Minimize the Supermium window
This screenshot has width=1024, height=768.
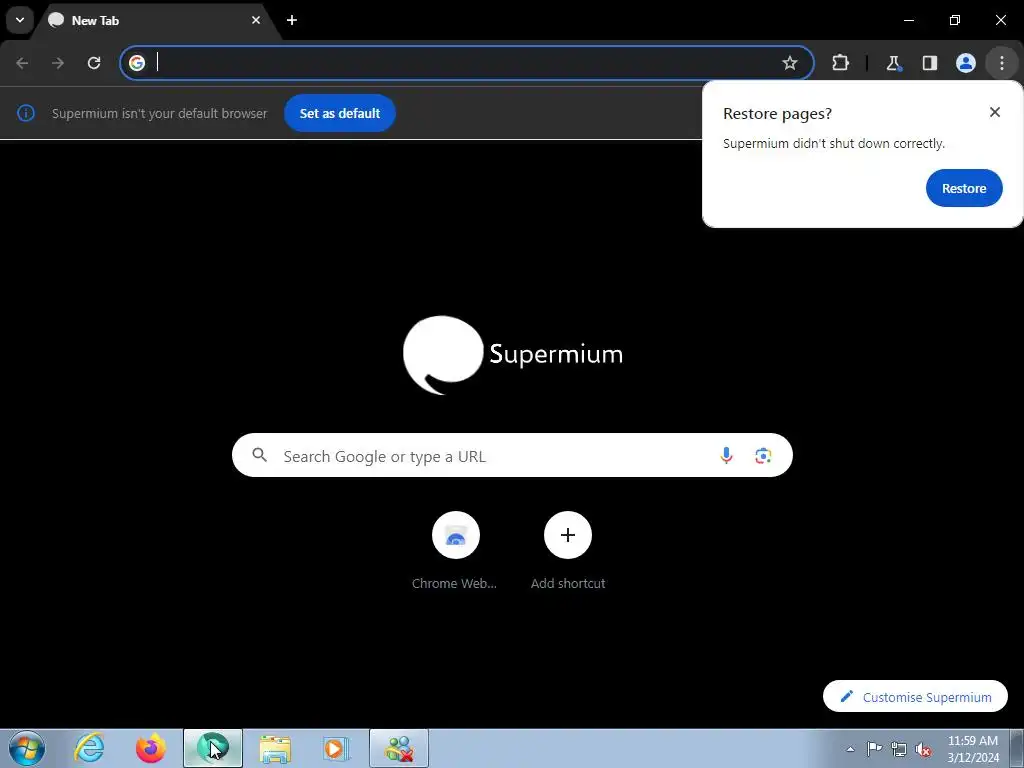click(908, 20)
